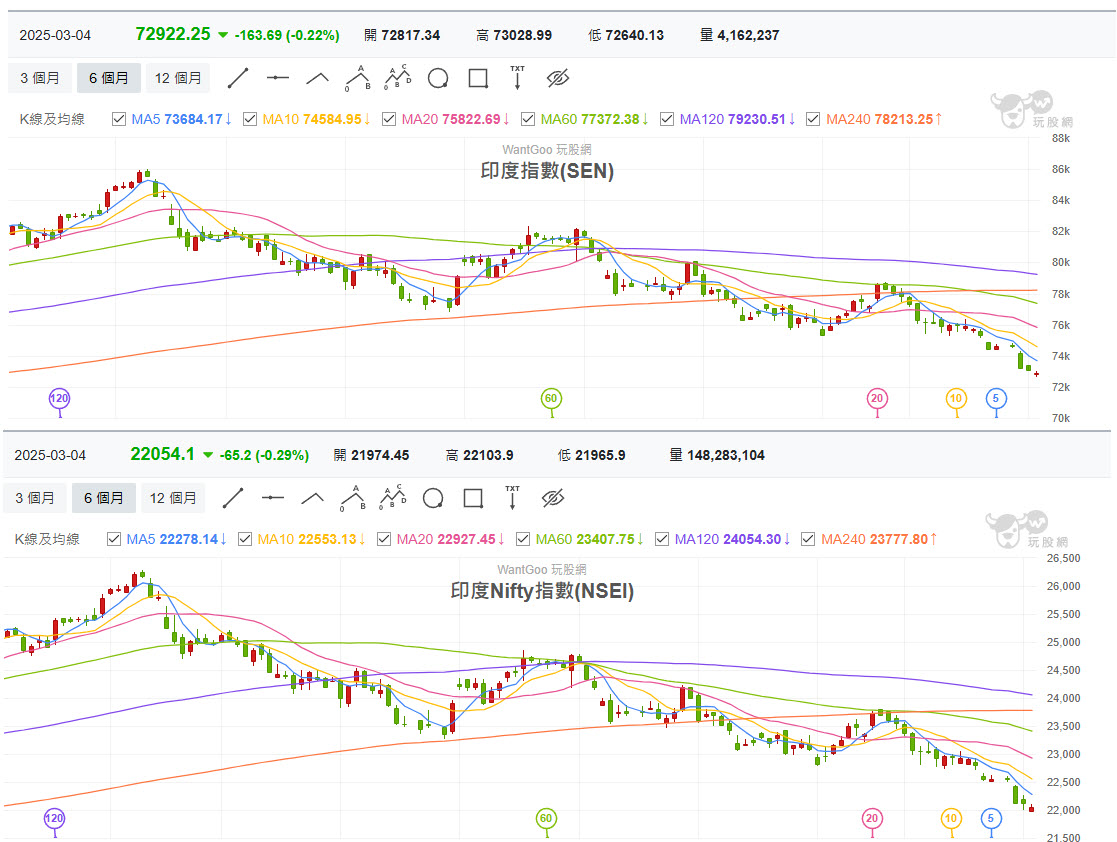This screenshot has width=1117, height=842.
Task: Select the ABC pattern tool in Nifty chart
Action: coord(392,497)
